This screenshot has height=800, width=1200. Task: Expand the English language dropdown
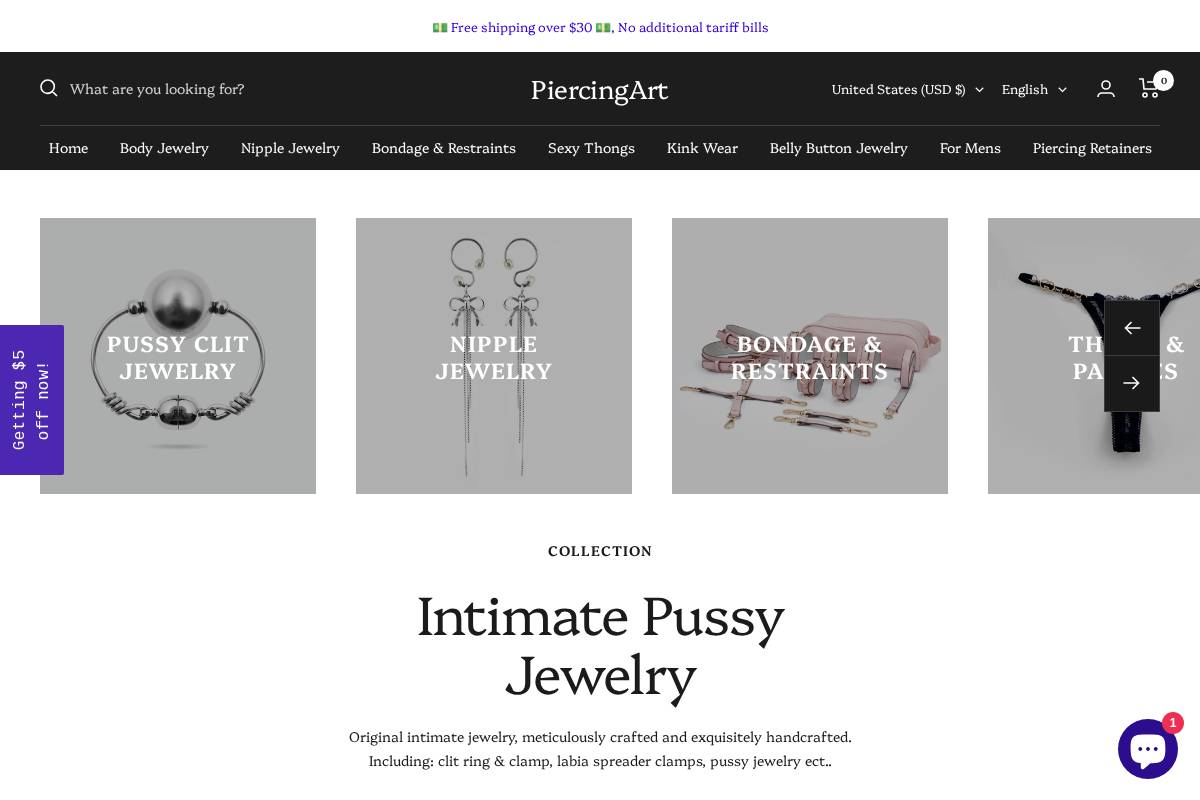[x=1033, y=89]
